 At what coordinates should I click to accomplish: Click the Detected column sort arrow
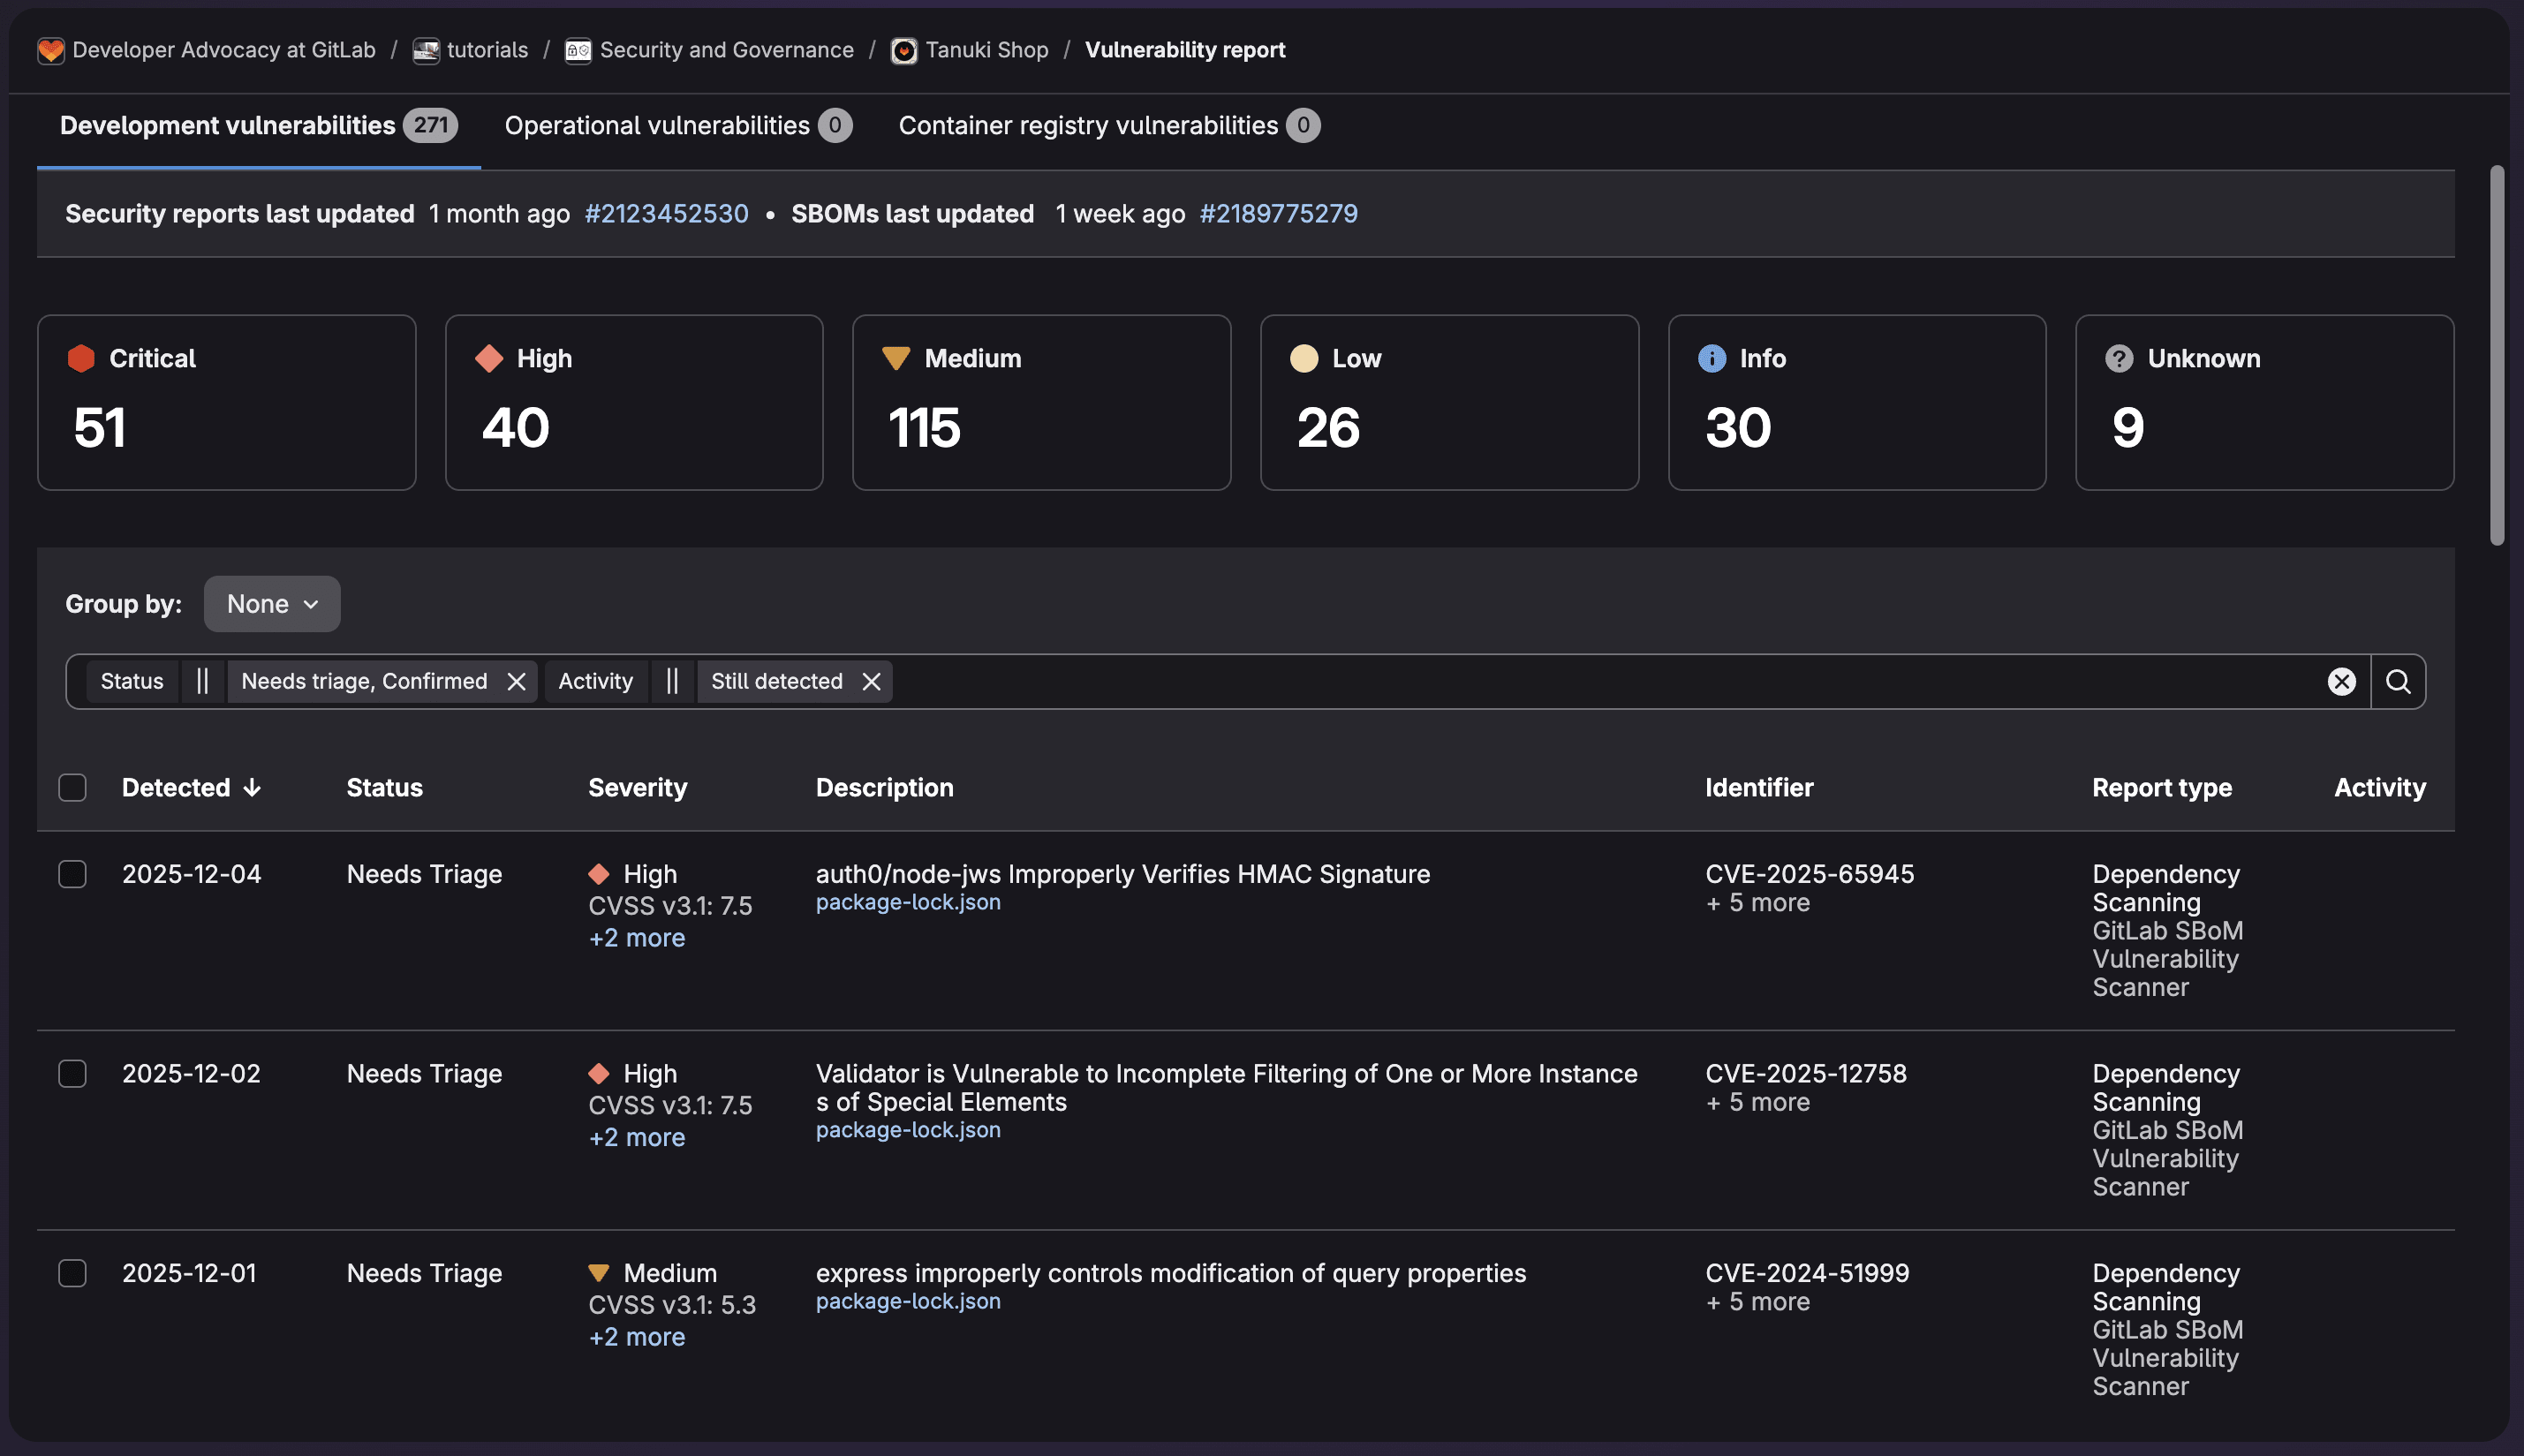coord(252,788)
